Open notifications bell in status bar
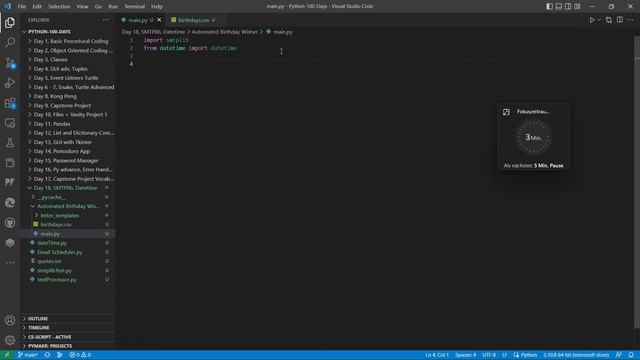Screen dimensions: 640x360 click(x=631, y=355)
